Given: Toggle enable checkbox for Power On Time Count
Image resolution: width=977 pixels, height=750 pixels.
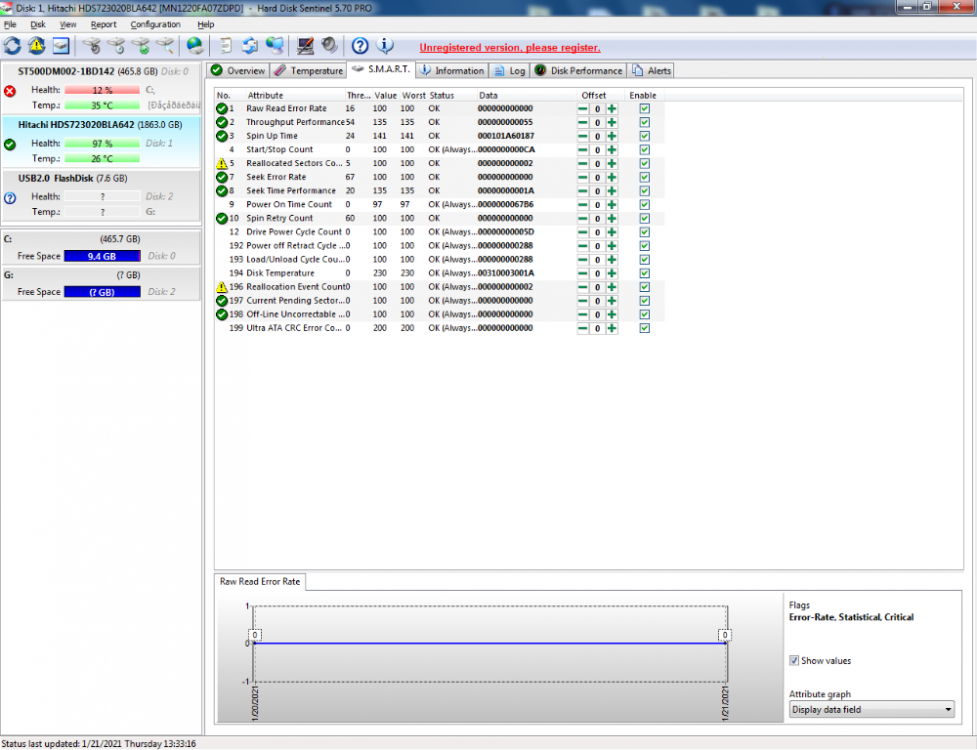Looking at the screenshot, I should 644,204.
